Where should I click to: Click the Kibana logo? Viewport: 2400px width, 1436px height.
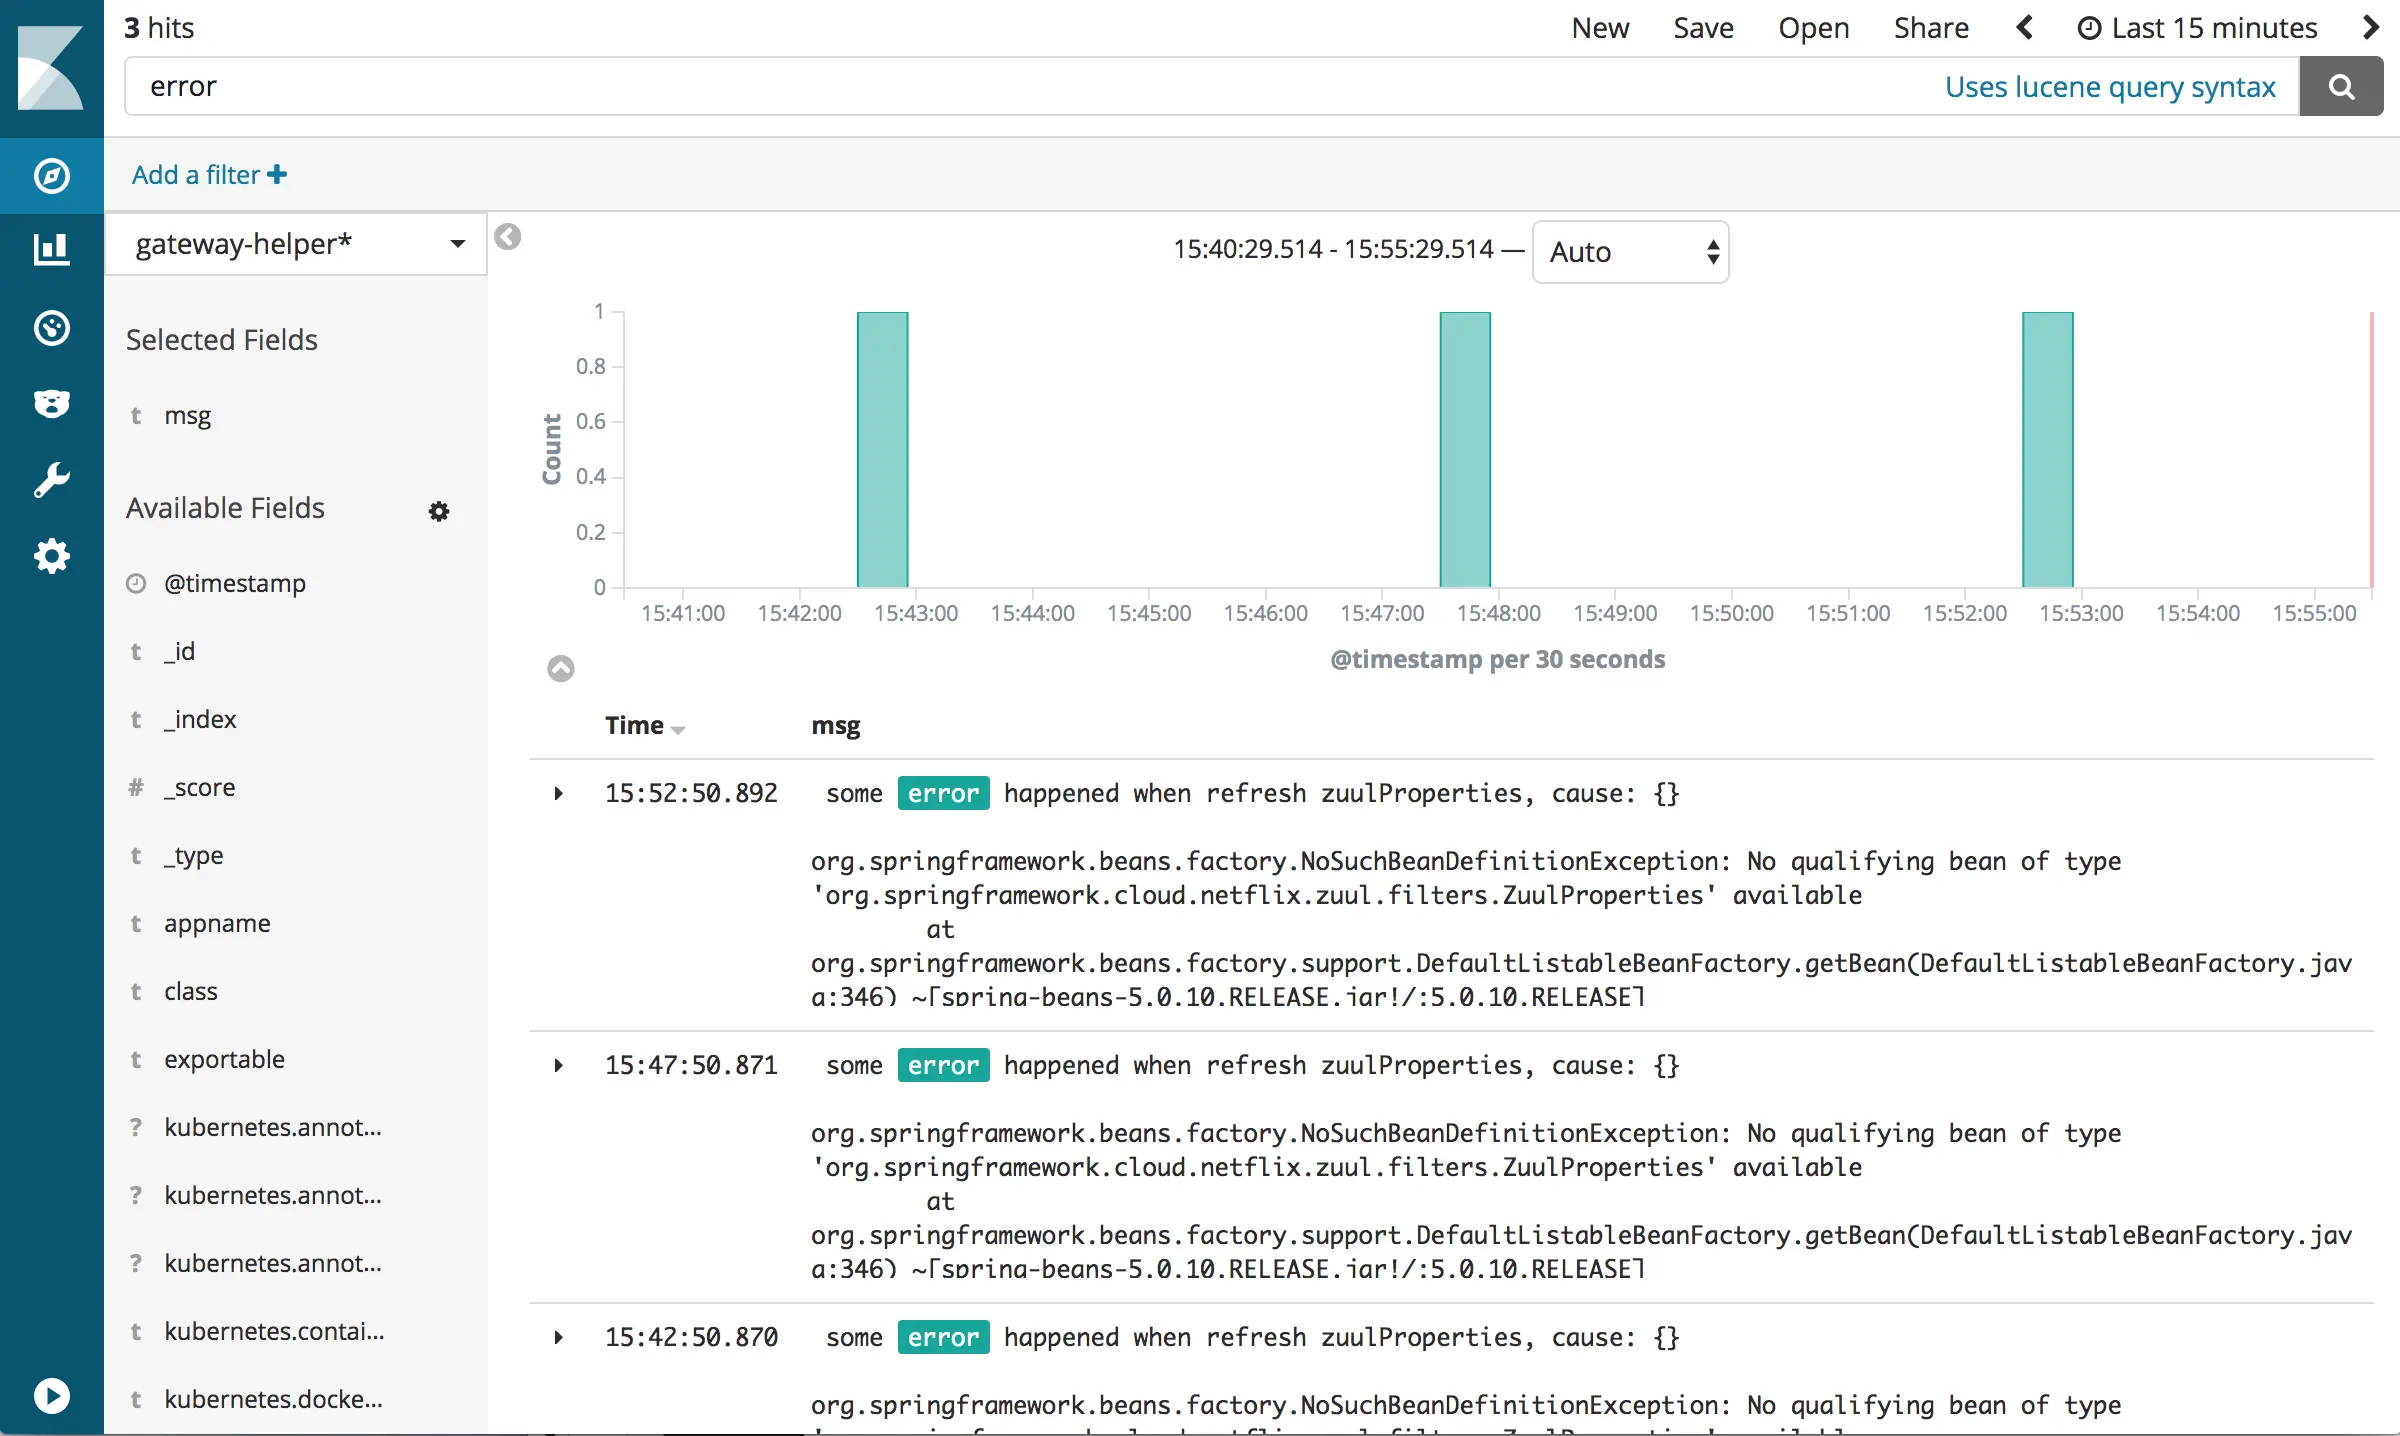[51, 68]
